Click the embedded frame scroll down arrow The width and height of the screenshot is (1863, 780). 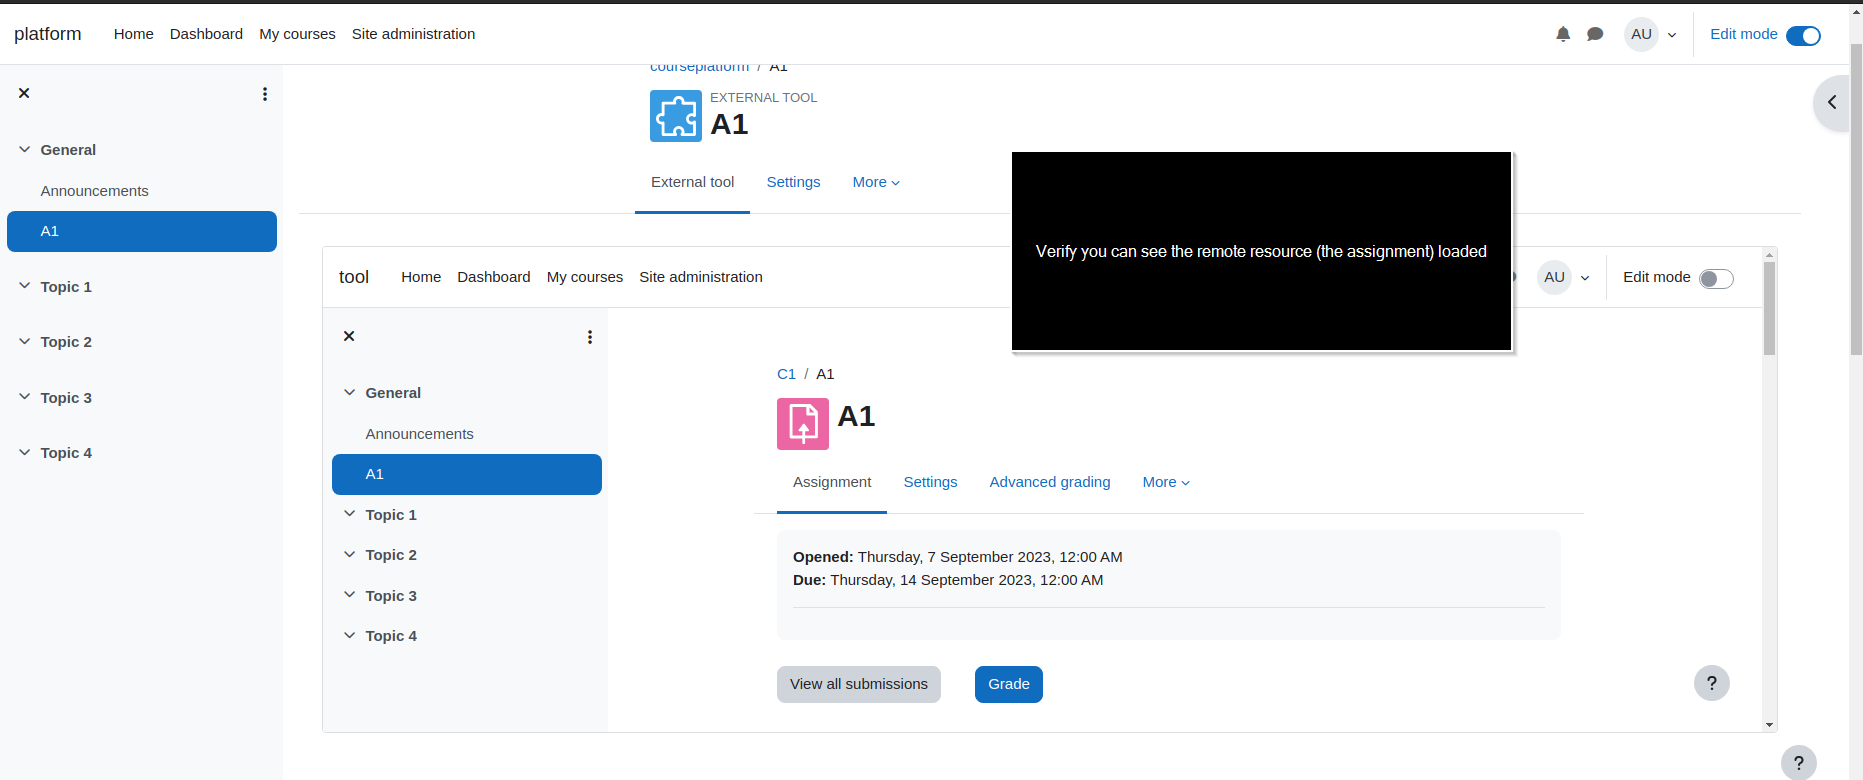point(1769,725)
